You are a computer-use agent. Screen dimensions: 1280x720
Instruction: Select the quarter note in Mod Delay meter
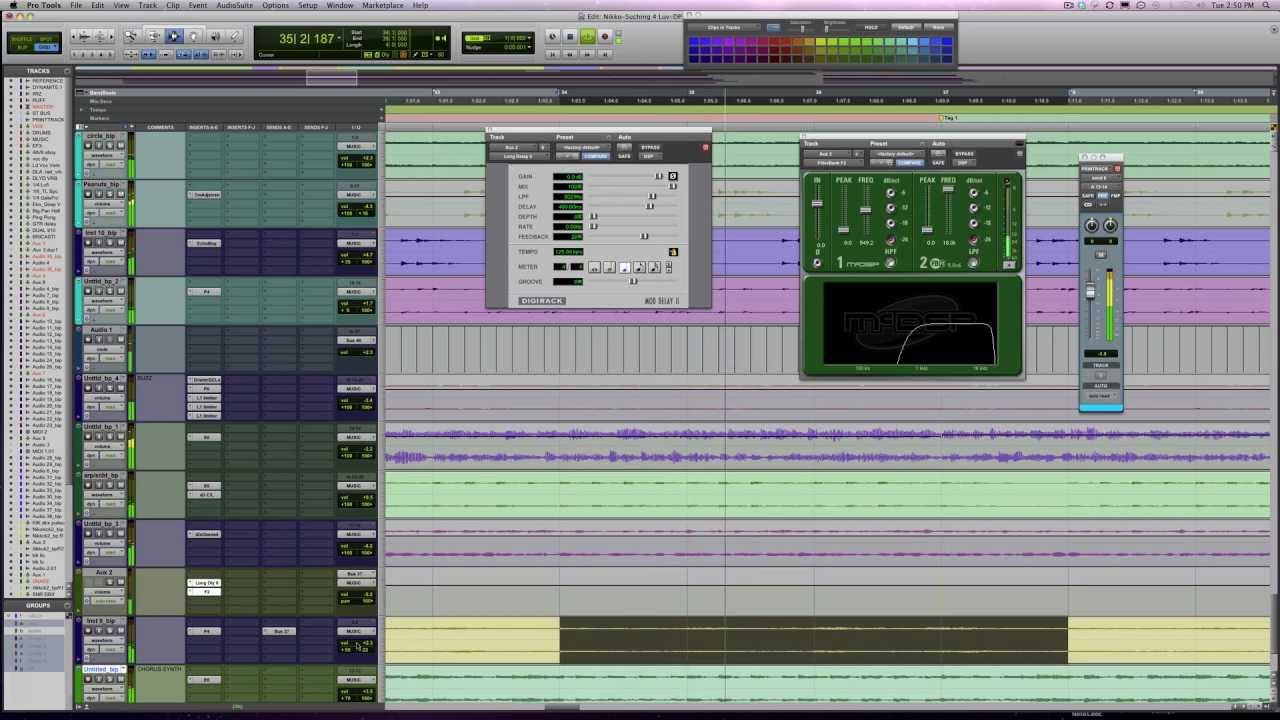coord(624,268)
